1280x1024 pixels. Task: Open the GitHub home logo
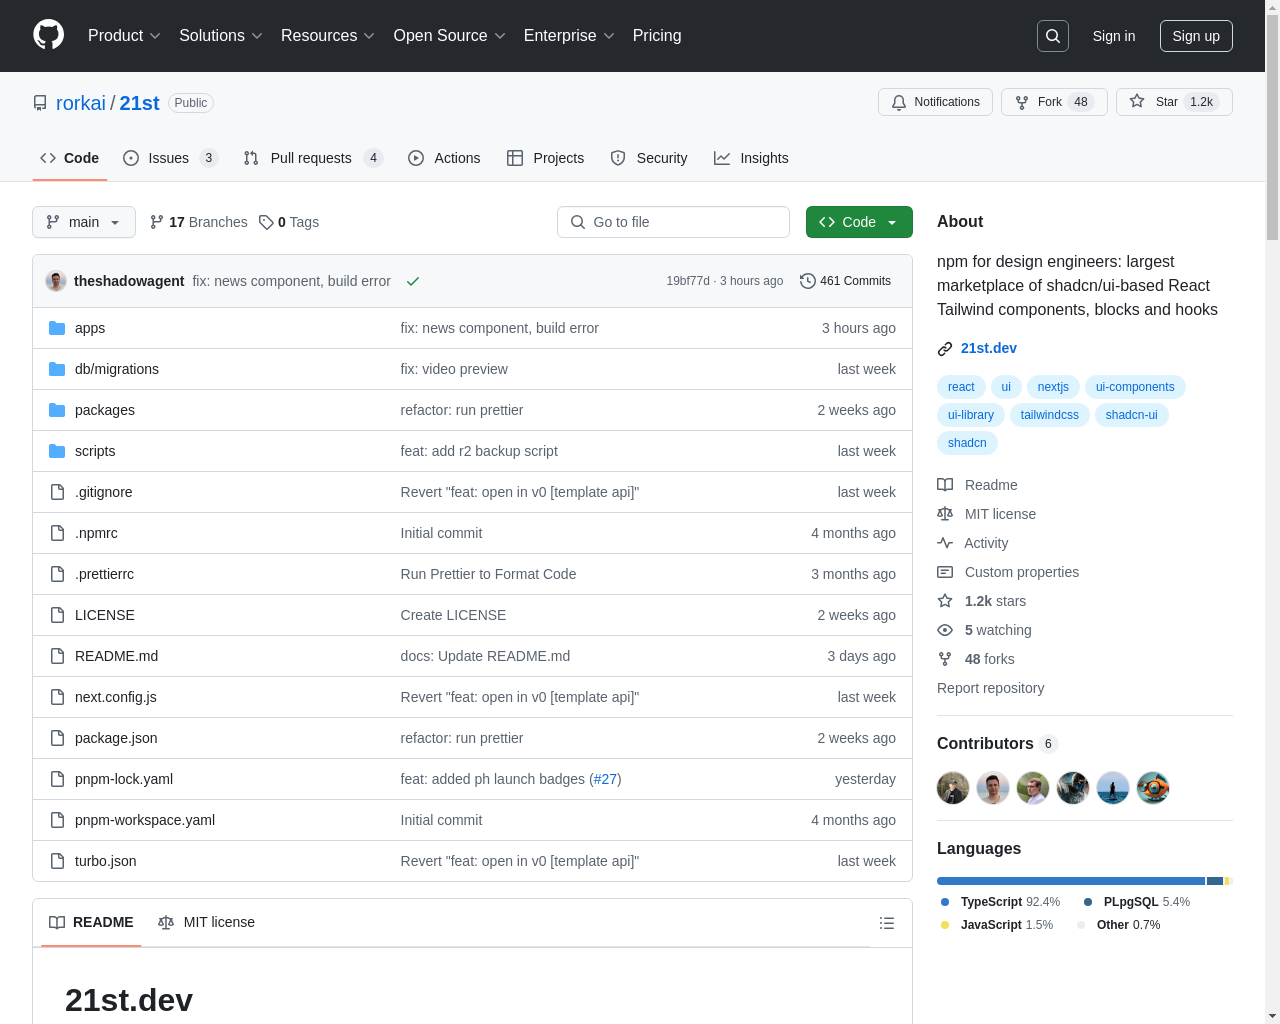click(x=48, y=35)
